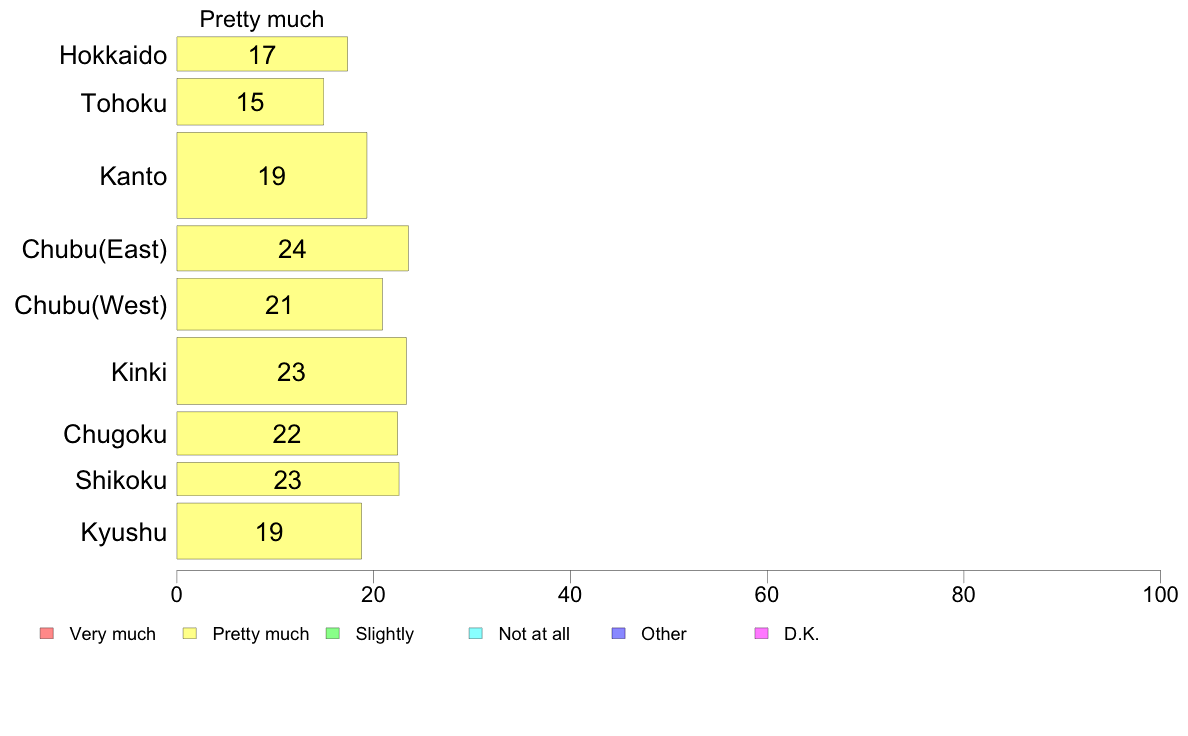1188x736 pixels.
Task: Click the Pretty much column header
Action: [x=262, y=19]
